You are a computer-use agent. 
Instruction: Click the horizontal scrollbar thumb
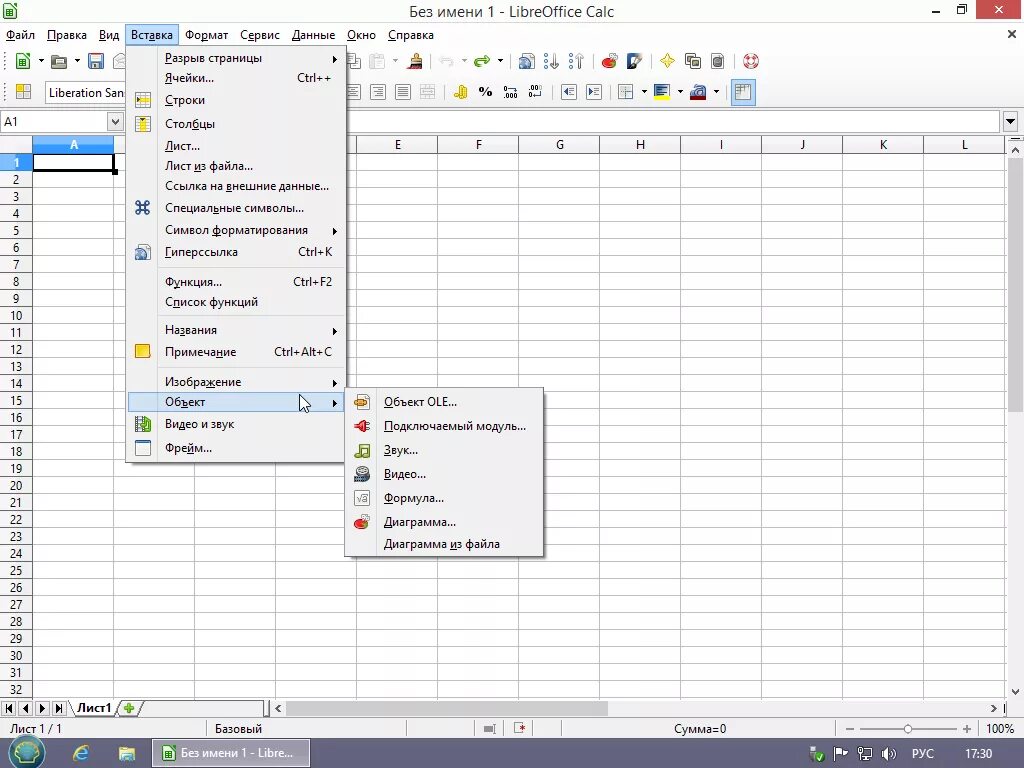[447, 708]
